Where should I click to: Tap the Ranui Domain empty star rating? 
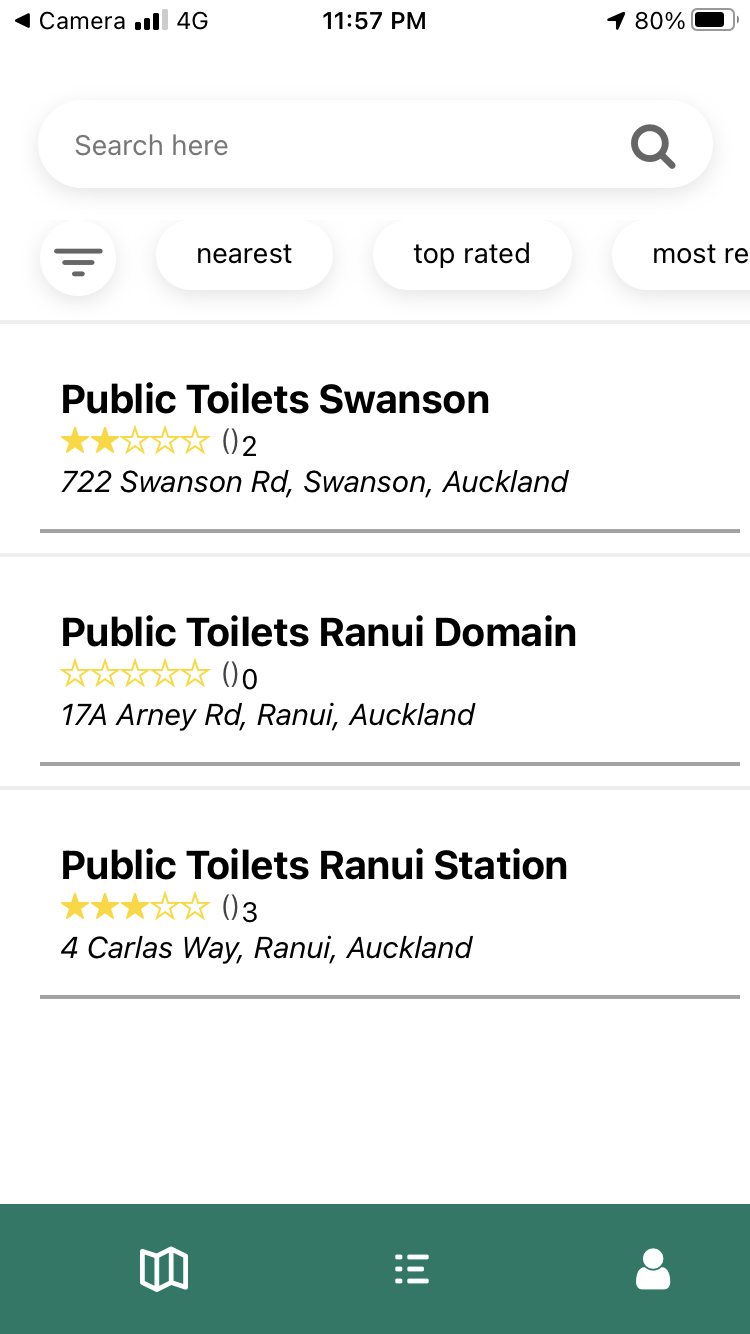[x=135, y=675]
